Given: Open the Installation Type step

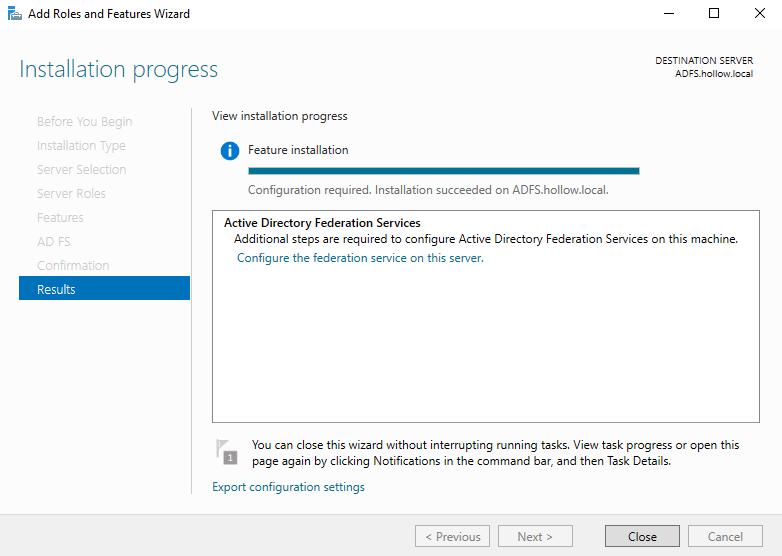Looking at the screenshot, I should coord(81,146).
